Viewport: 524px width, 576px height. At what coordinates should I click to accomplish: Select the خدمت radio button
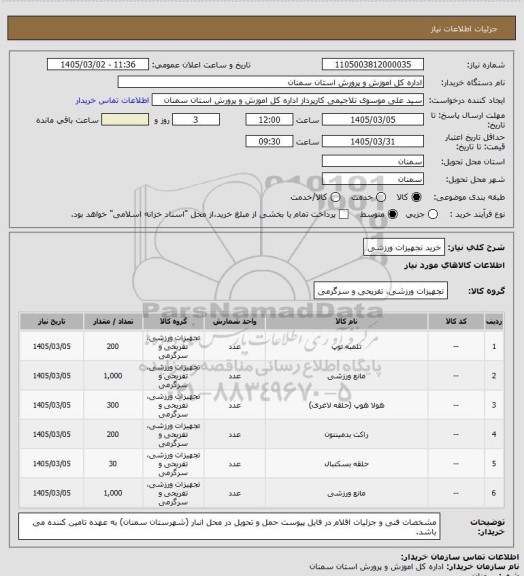381,197
